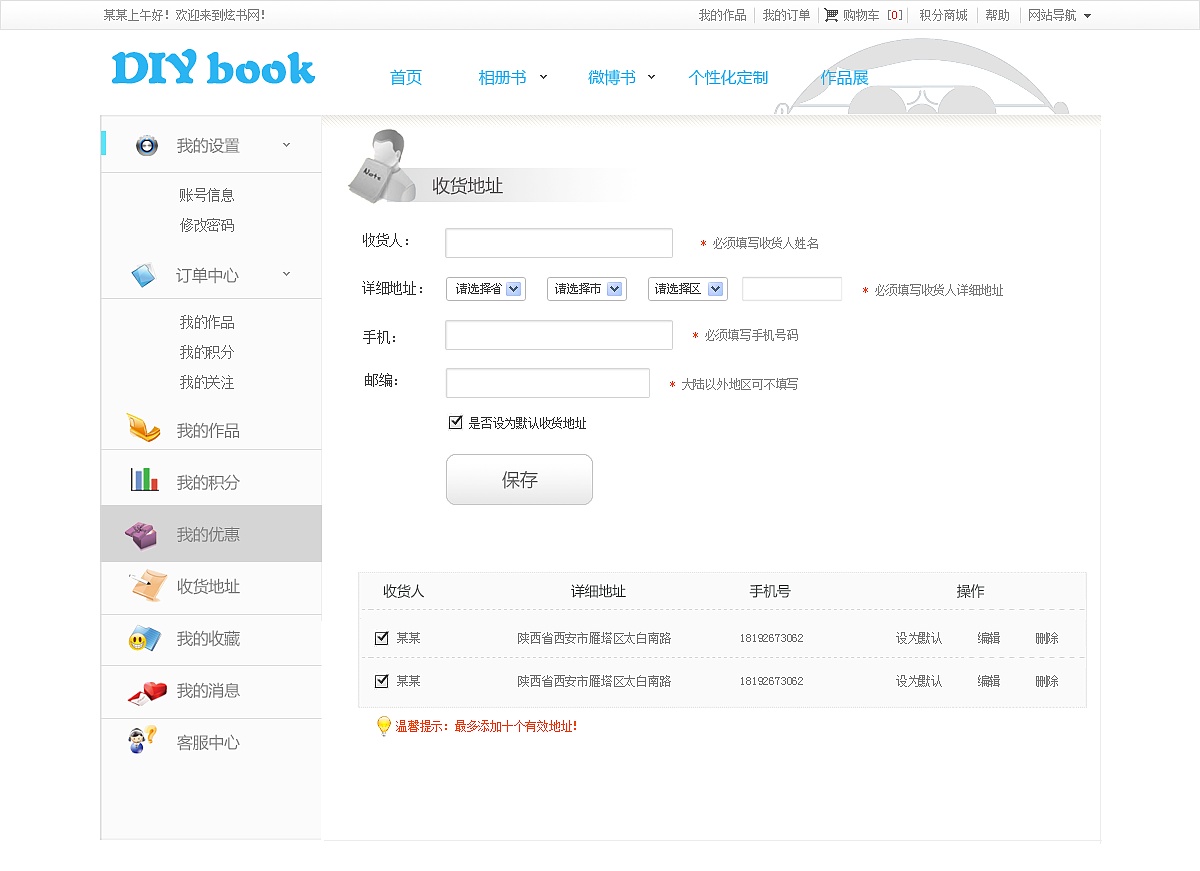Open 相册书 navigation item
This screenshot has width=1200, height=871.
point(502,77)
